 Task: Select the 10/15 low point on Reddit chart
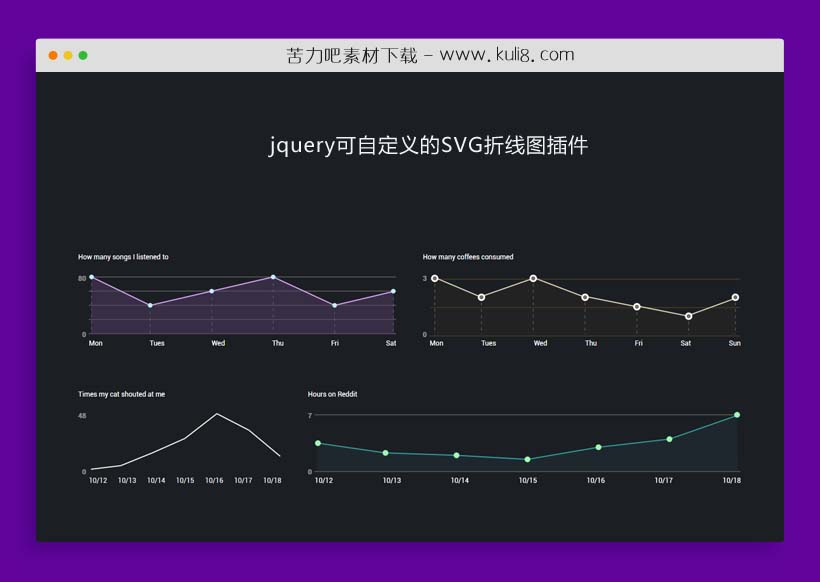[x=527, y=459]
